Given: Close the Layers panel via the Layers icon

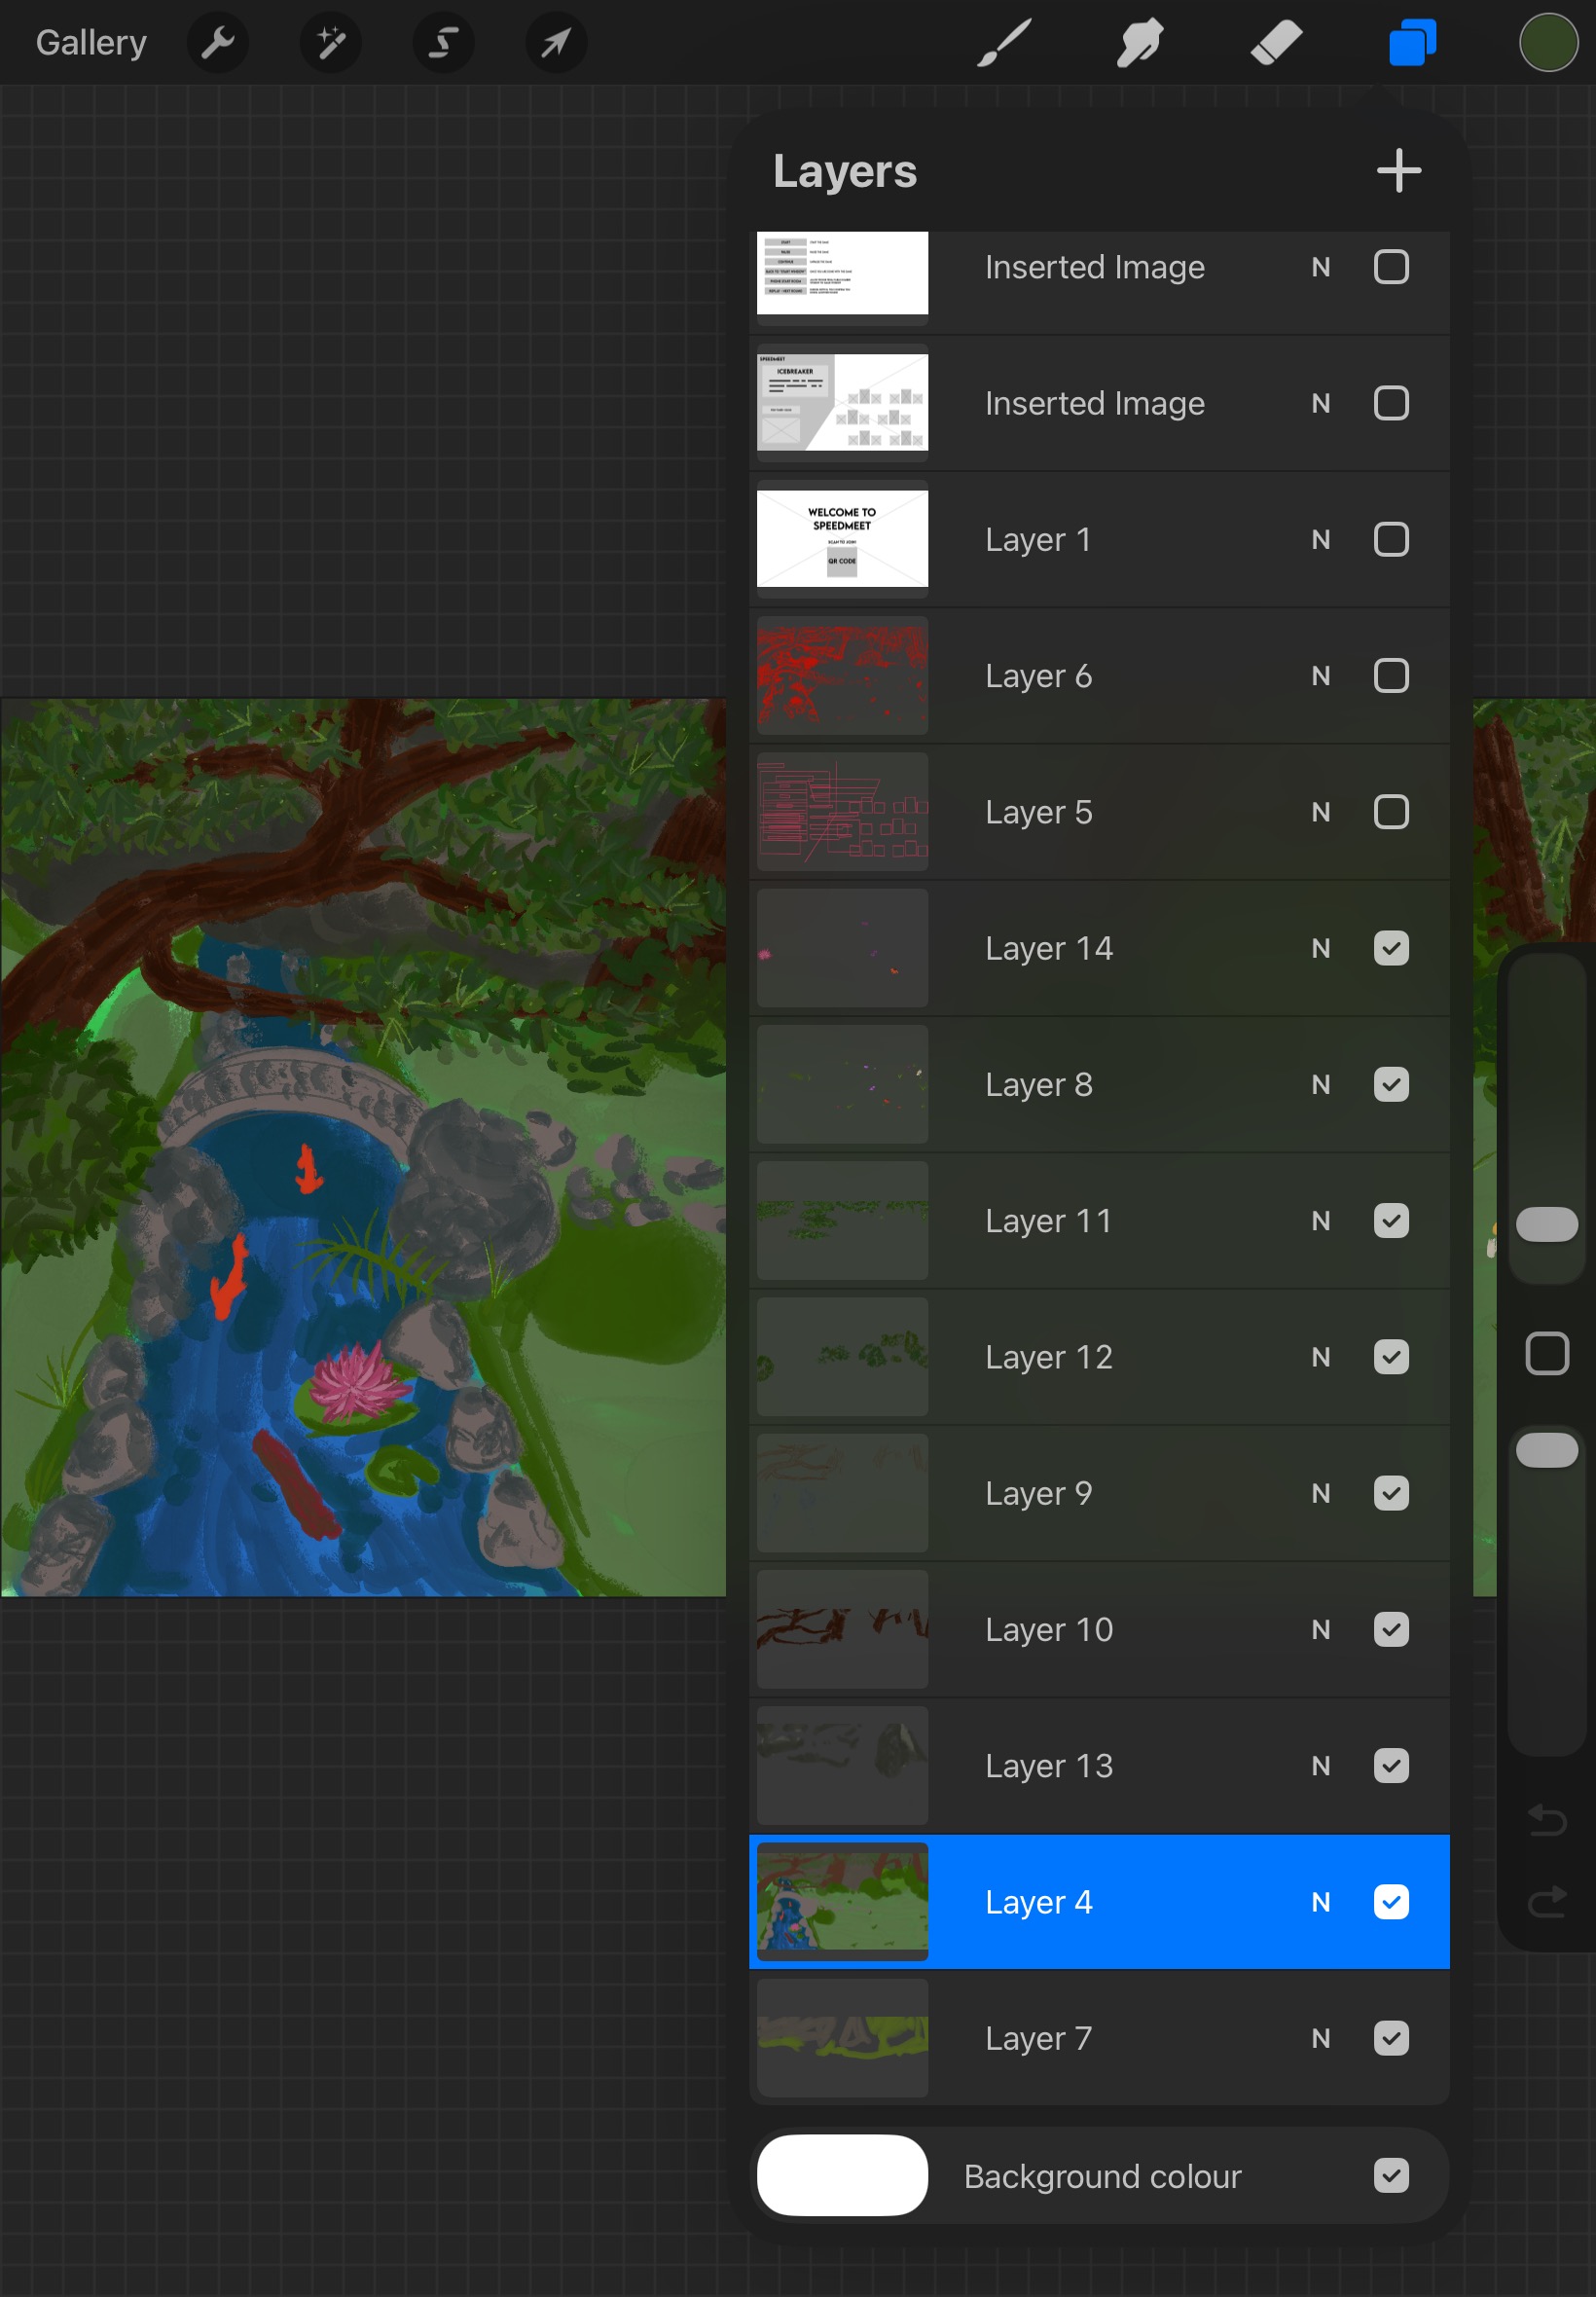Looking at the screenshot, I should 1411,43.
